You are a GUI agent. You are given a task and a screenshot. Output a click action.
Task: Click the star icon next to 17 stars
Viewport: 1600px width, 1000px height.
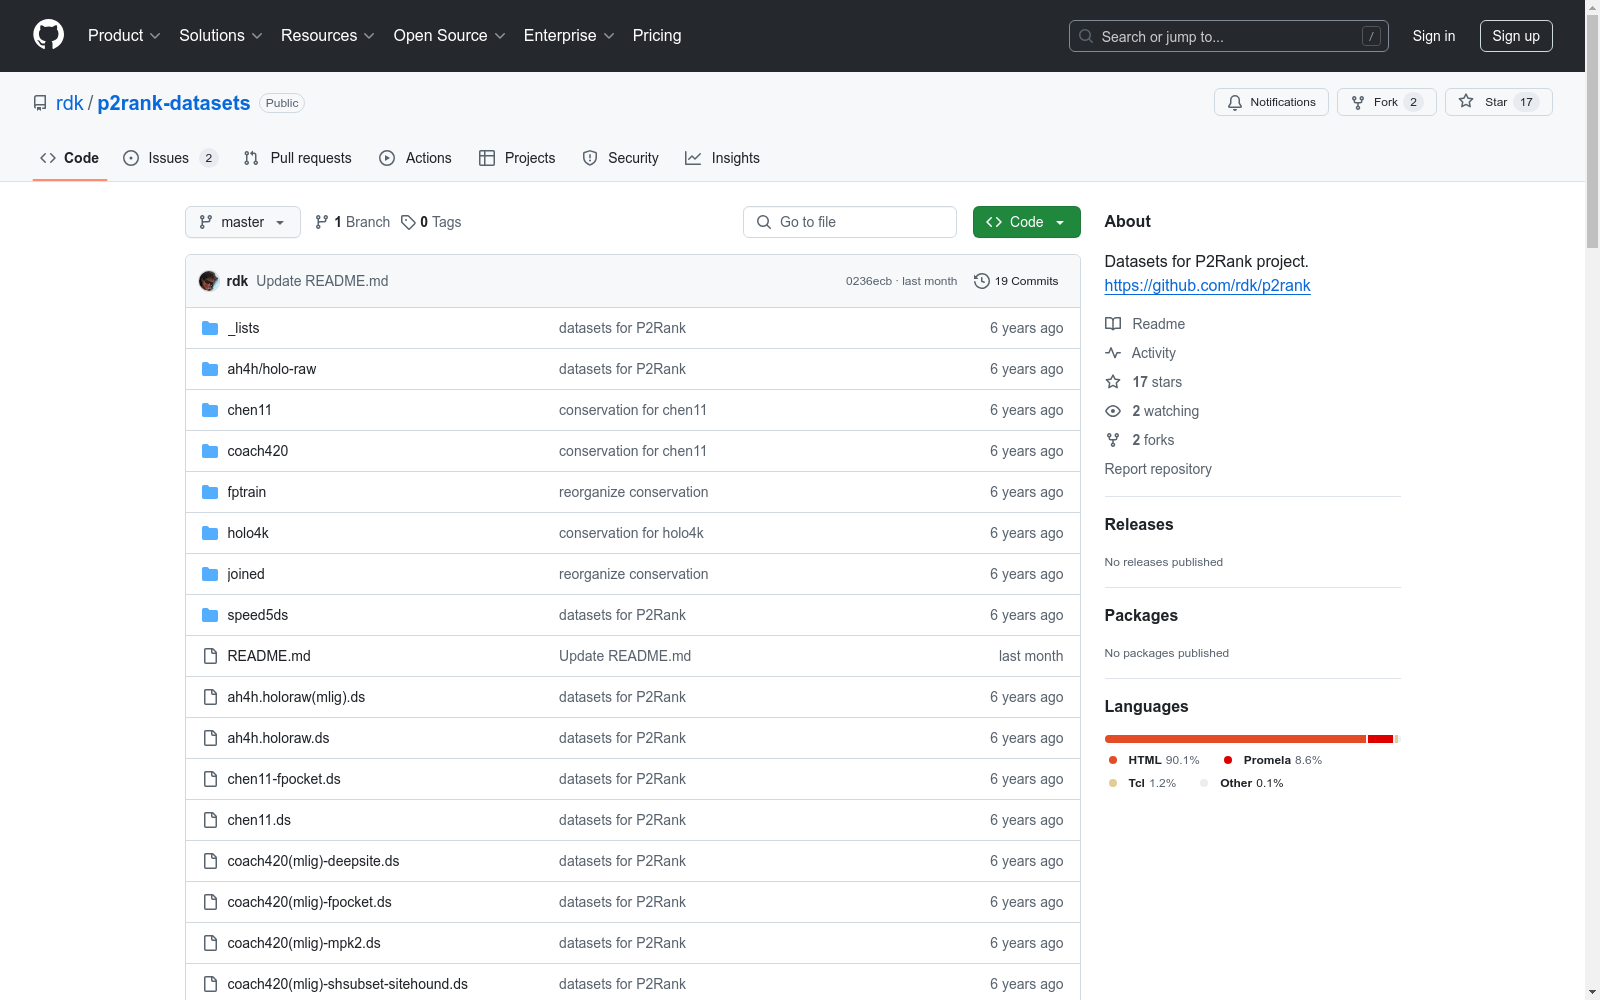(x=1113, y=382)
